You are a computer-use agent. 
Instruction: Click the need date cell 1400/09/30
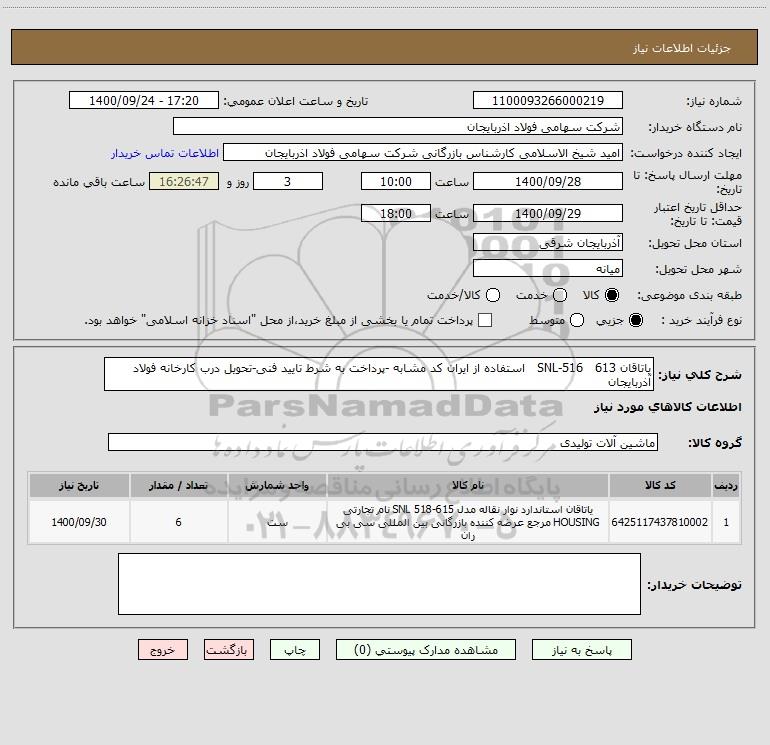(x=79, y=522)
